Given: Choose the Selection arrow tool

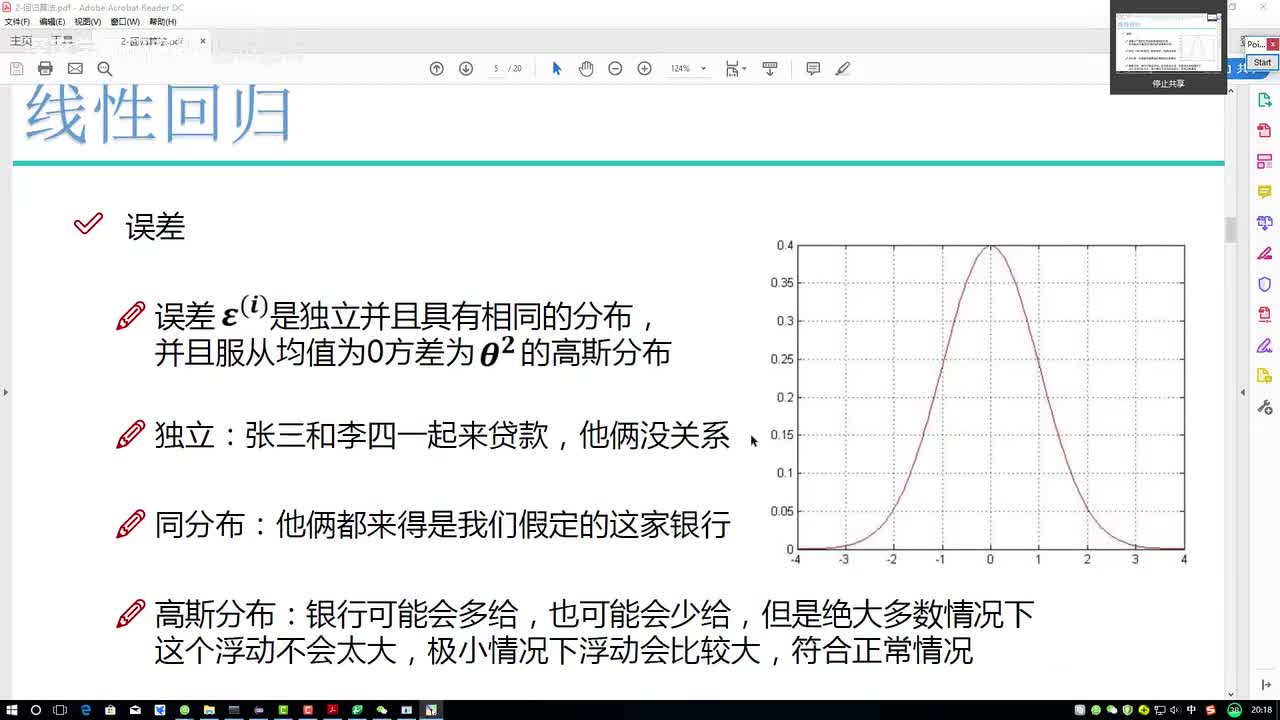Looking at the screenshot, I should (x=557, y=68).
